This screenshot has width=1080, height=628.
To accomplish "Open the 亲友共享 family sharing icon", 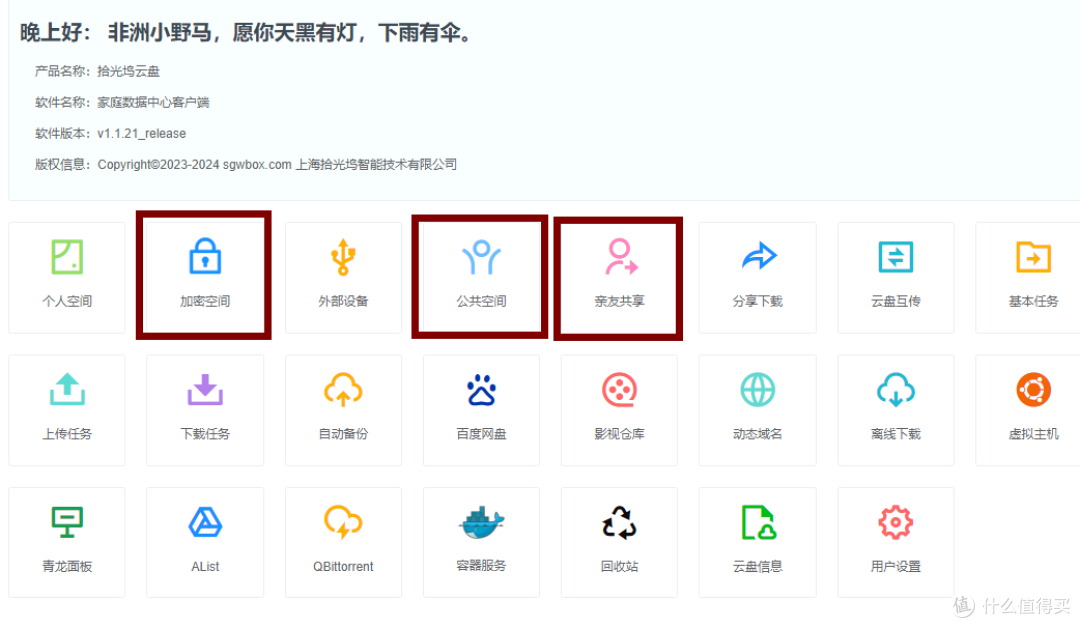I will point(620,257).
